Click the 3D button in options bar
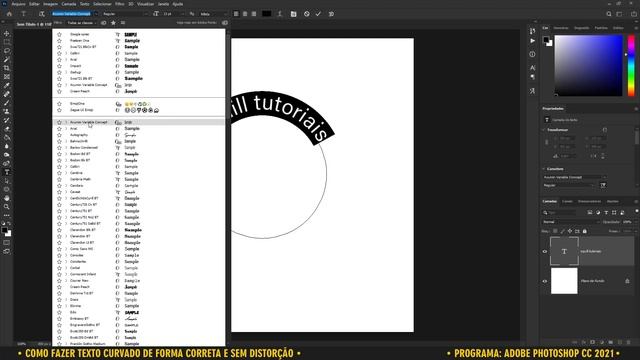640x360 pixels. pos(331,14)
